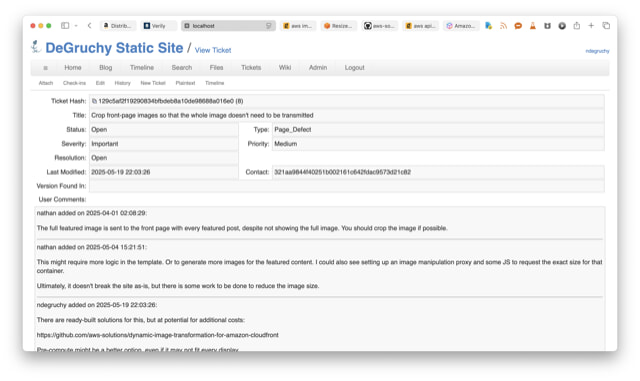Open the Tickets menu item
Viewport: 640px width, 381px height.
tap(251, 67)
